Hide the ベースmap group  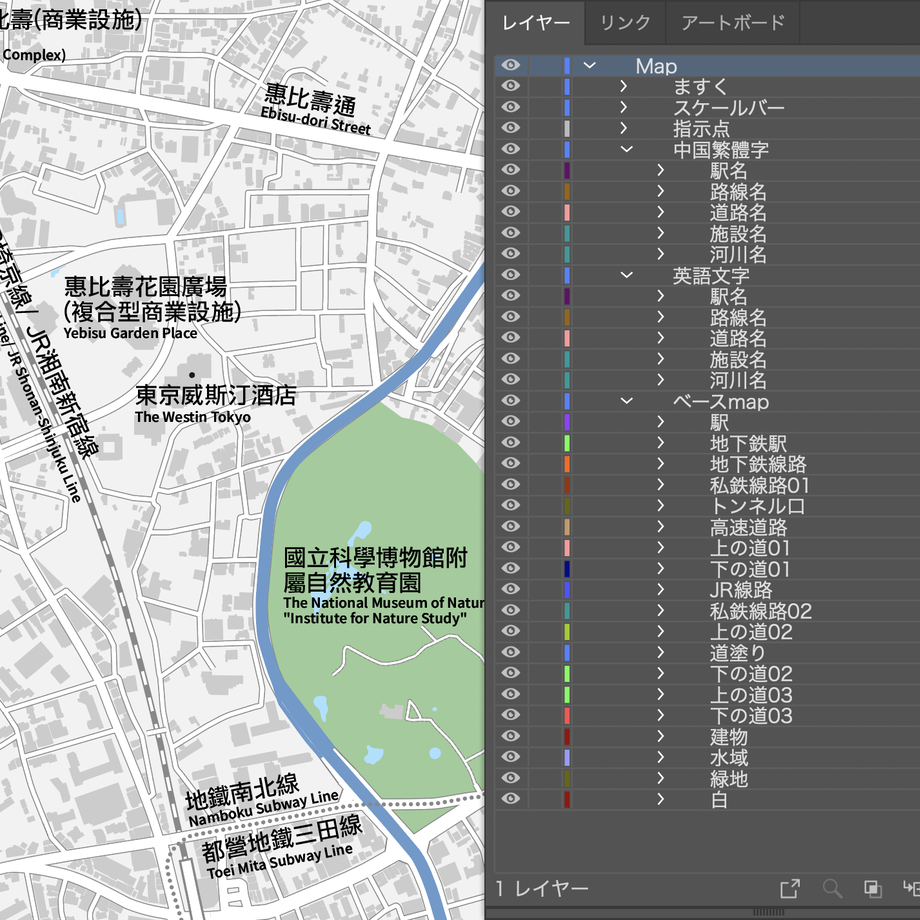pyautogui.click(x=510, y=401)
